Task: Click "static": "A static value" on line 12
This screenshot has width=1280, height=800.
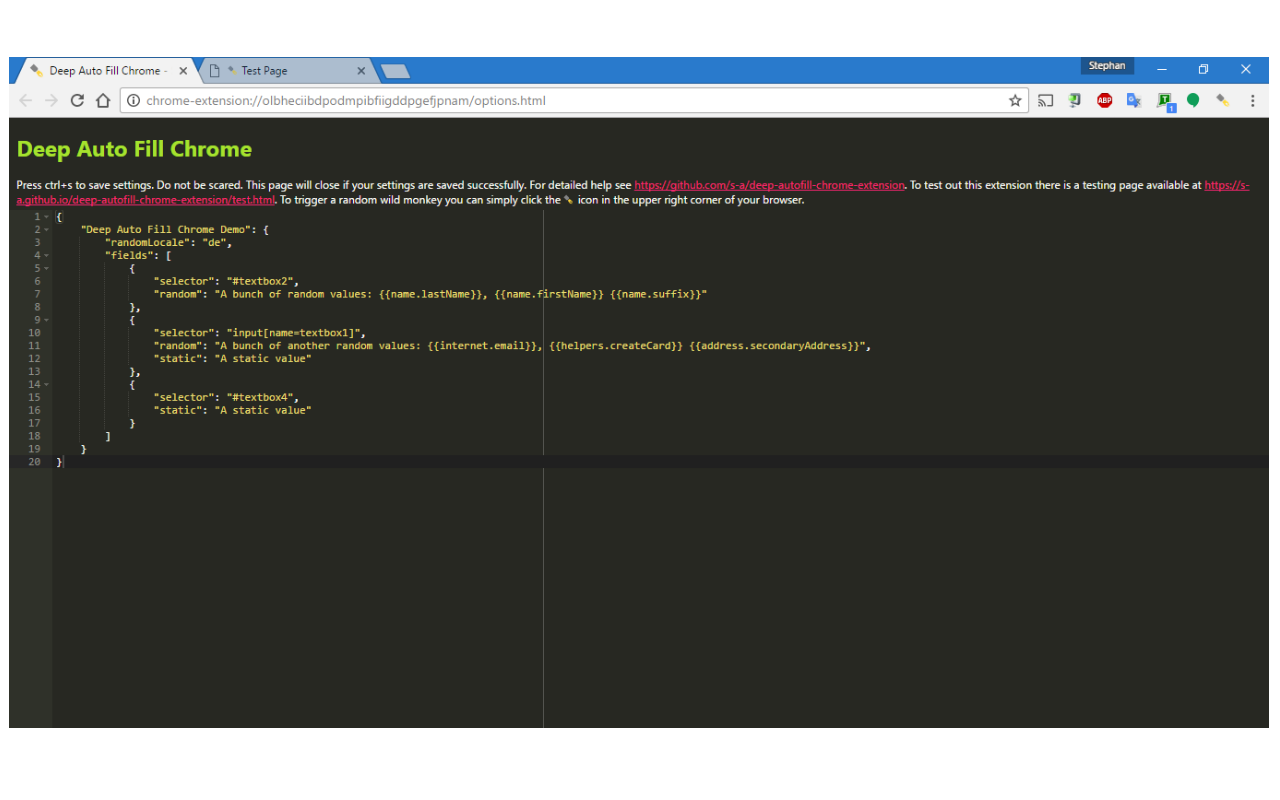Action: 232,359
